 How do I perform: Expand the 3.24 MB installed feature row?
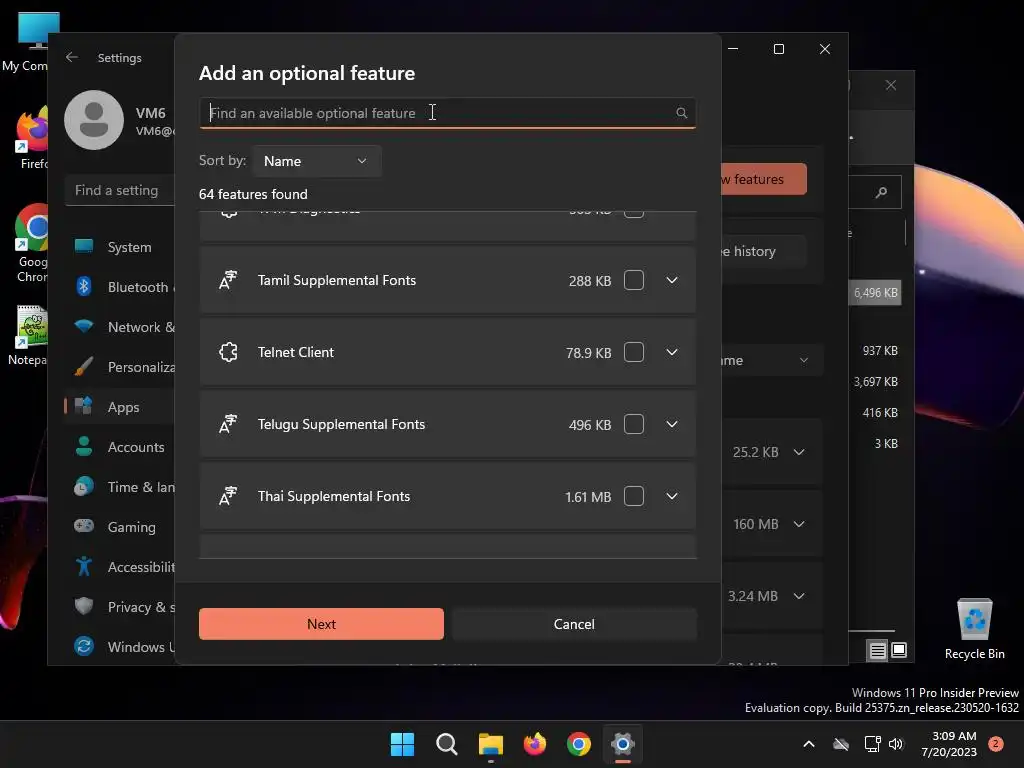(799, 596)
